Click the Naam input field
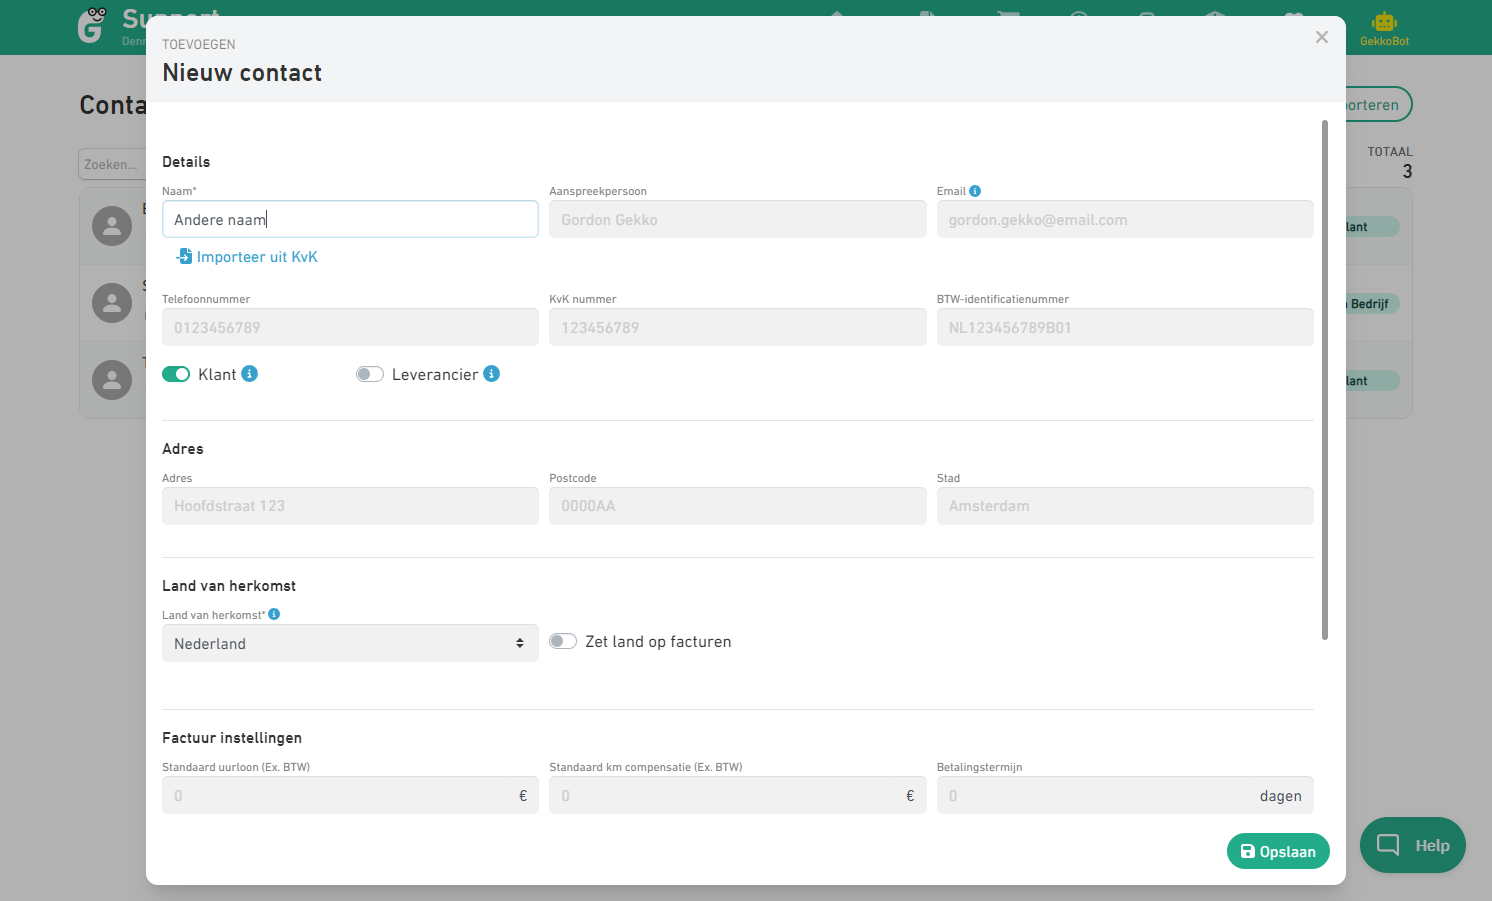The width and height of the screenshot is (1492, 901). pyautogui.click(x=350, y=219)
